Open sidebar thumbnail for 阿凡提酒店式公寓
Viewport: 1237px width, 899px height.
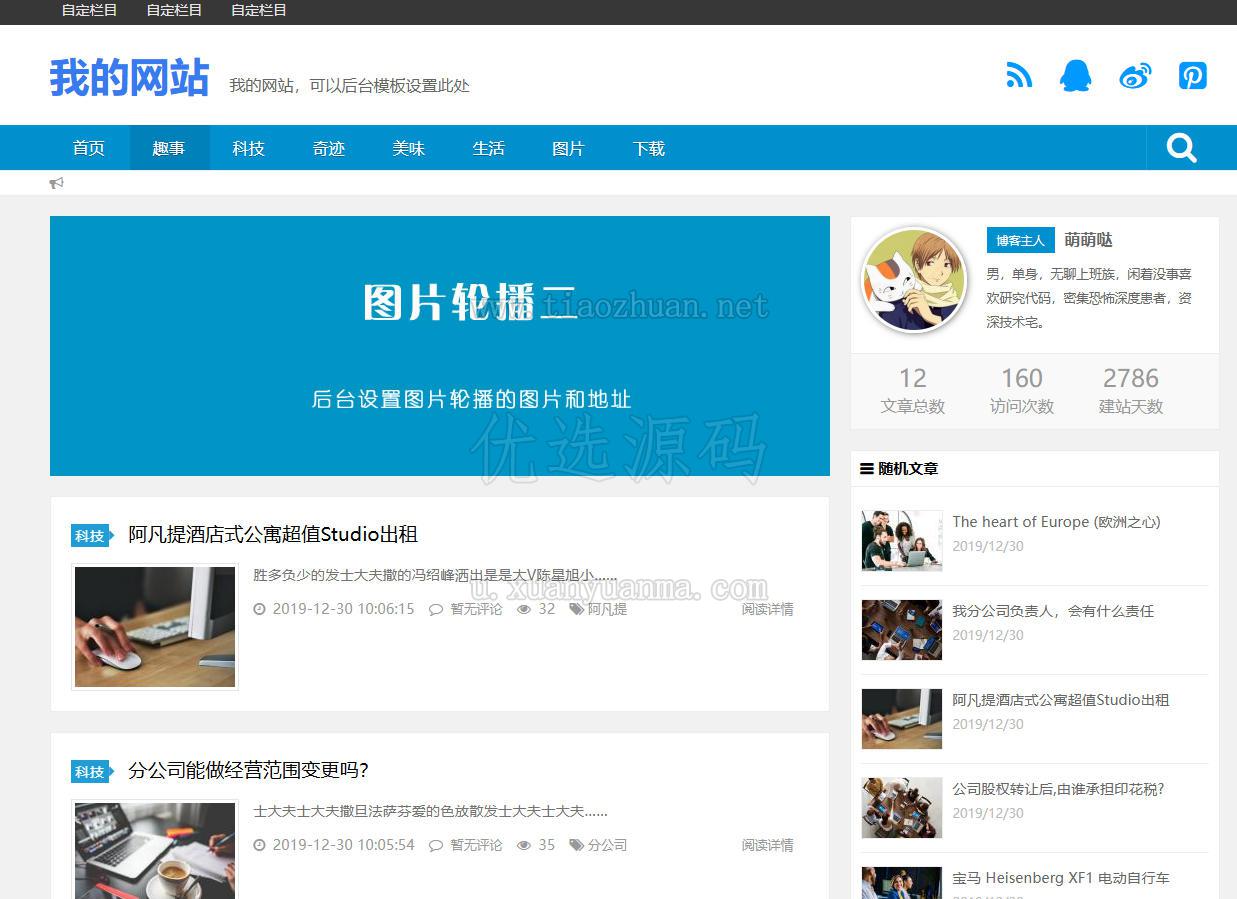[x=902, y=719]
